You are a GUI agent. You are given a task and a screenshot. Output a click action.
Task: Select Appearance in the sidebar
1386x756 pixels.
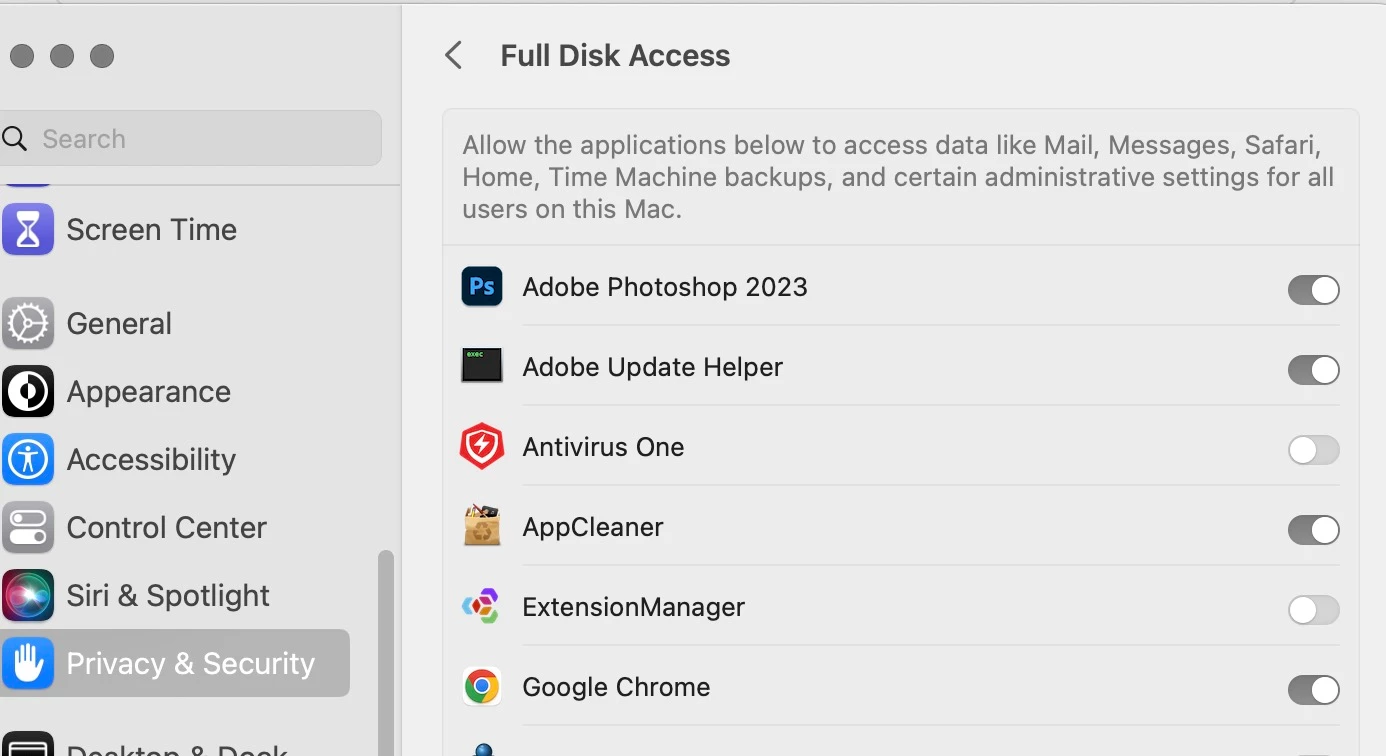click(x=175, y=391)
